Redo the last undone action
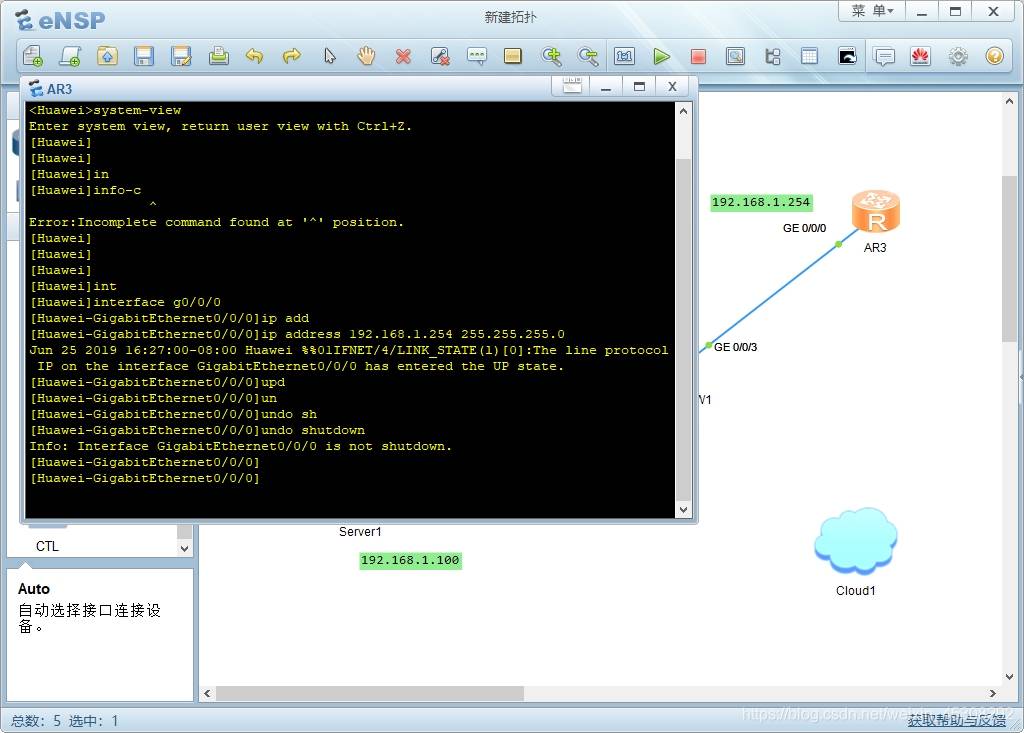 [292, 56]
